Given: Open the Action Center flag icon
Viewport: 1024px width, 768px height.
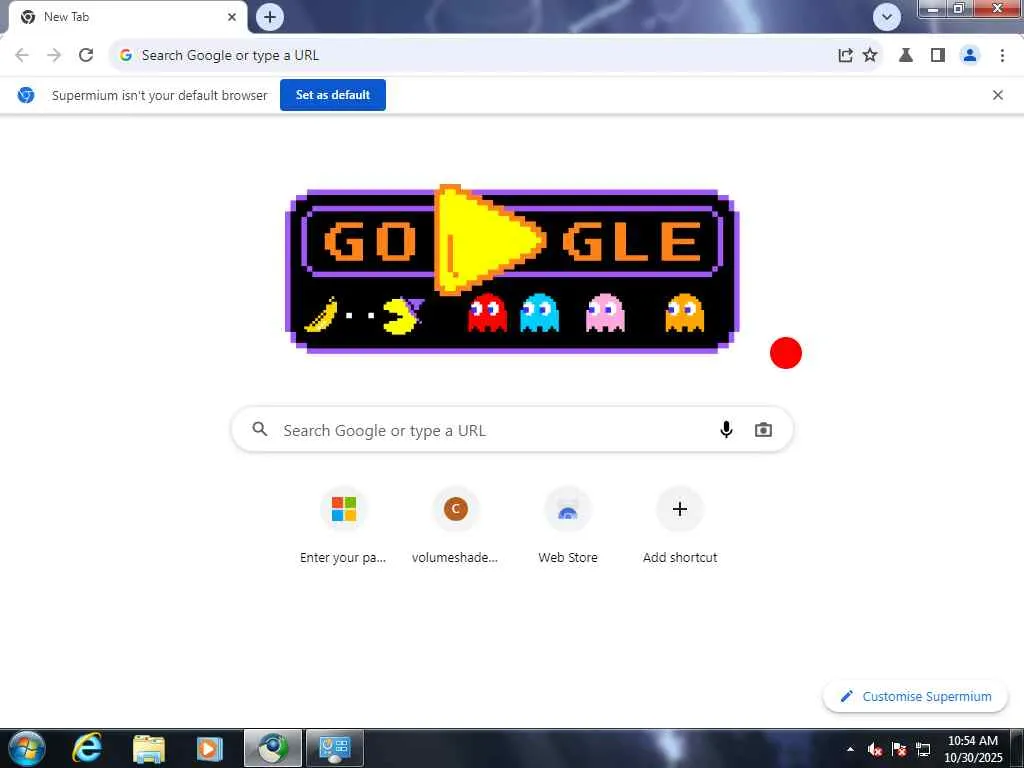Looking at the screenshot, I should click(899, 750).
